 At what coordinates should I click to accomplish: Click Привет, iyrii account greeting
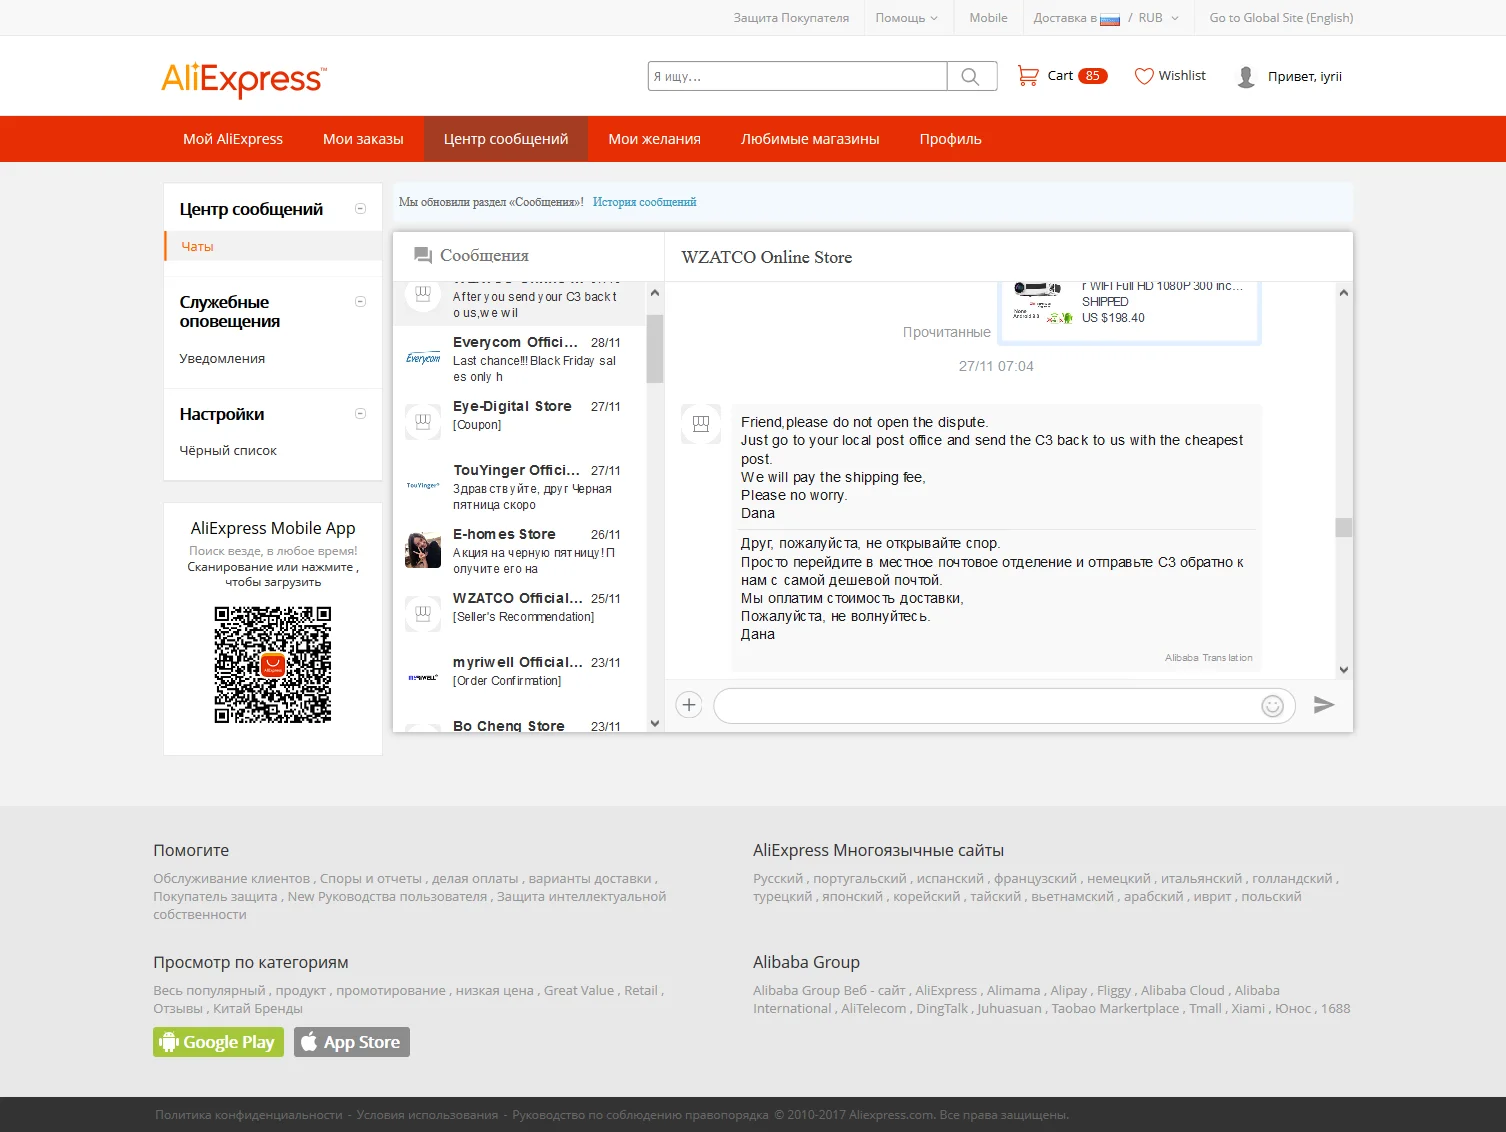click(x=1305, y=77)
